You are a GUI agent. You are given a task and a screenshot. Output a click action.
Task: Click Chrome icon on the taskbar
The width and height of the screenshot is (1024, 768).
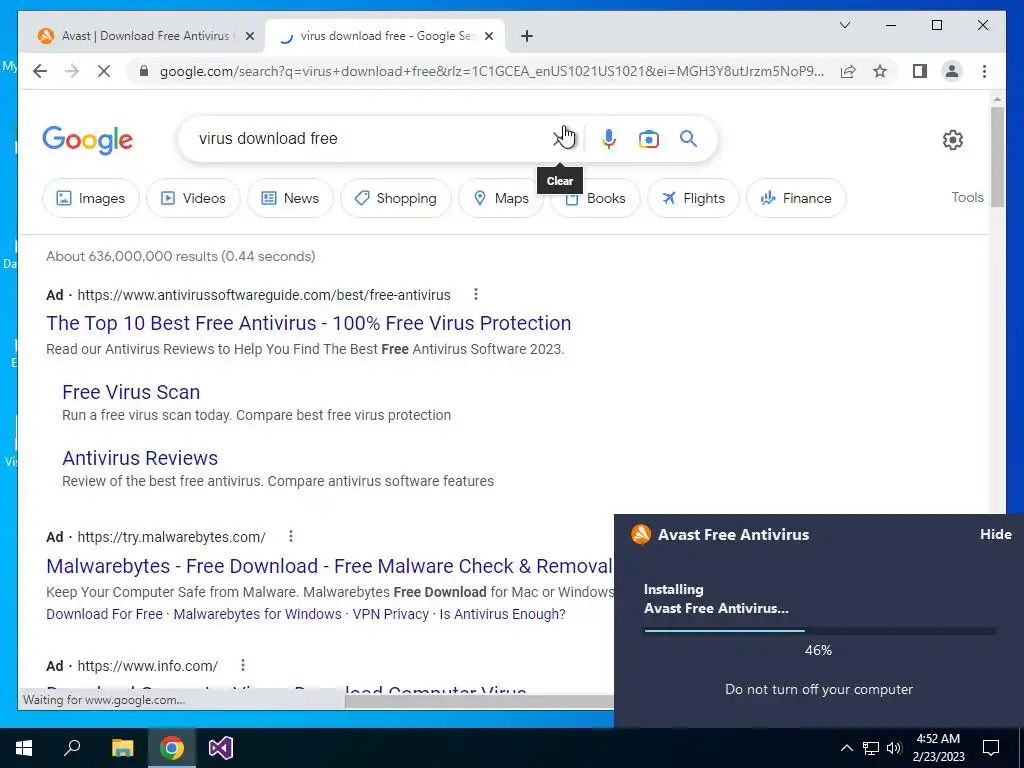point(172,748)
